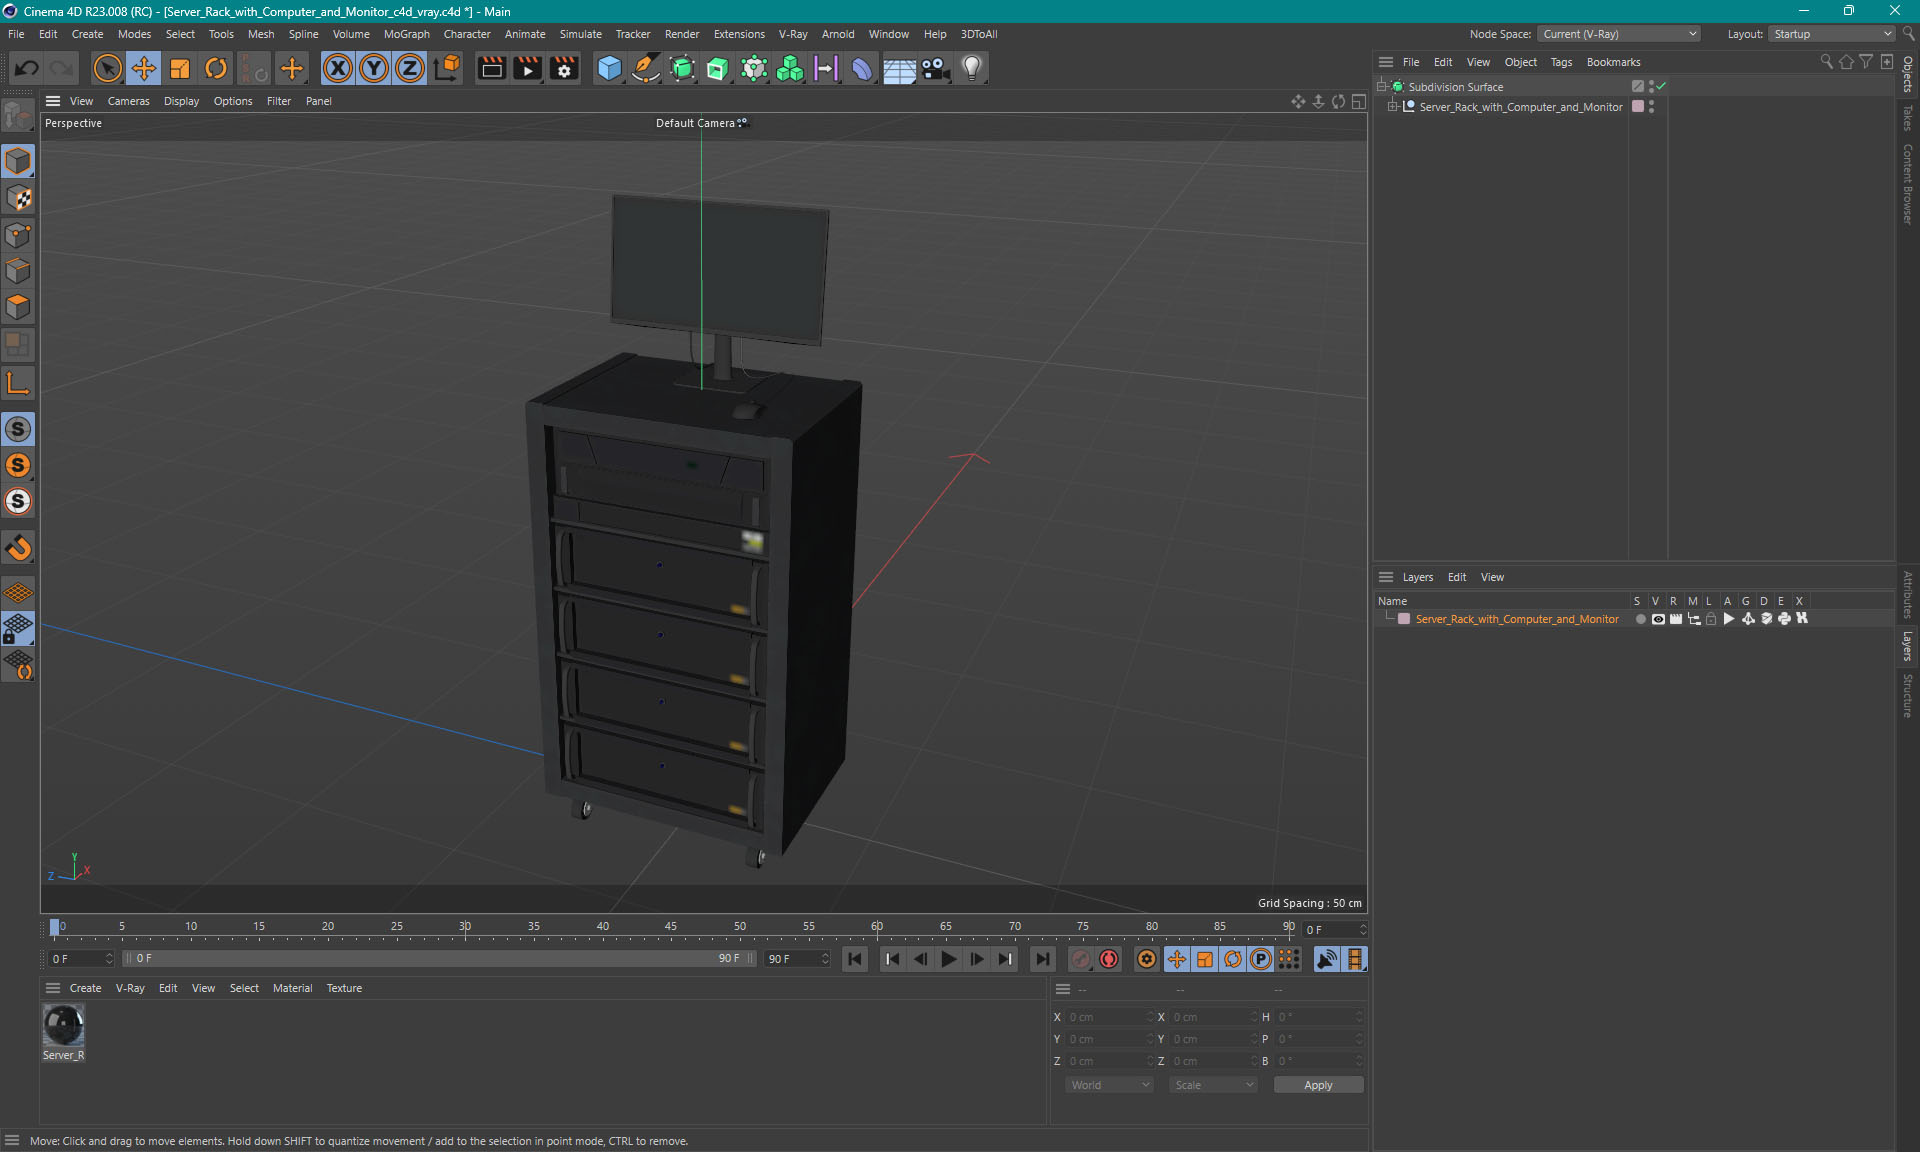This screenshot has width=1920, height=1152.
Task: Expand Server_Rack_with_Computer_and_Monitor object
Action: (1392, 106)
